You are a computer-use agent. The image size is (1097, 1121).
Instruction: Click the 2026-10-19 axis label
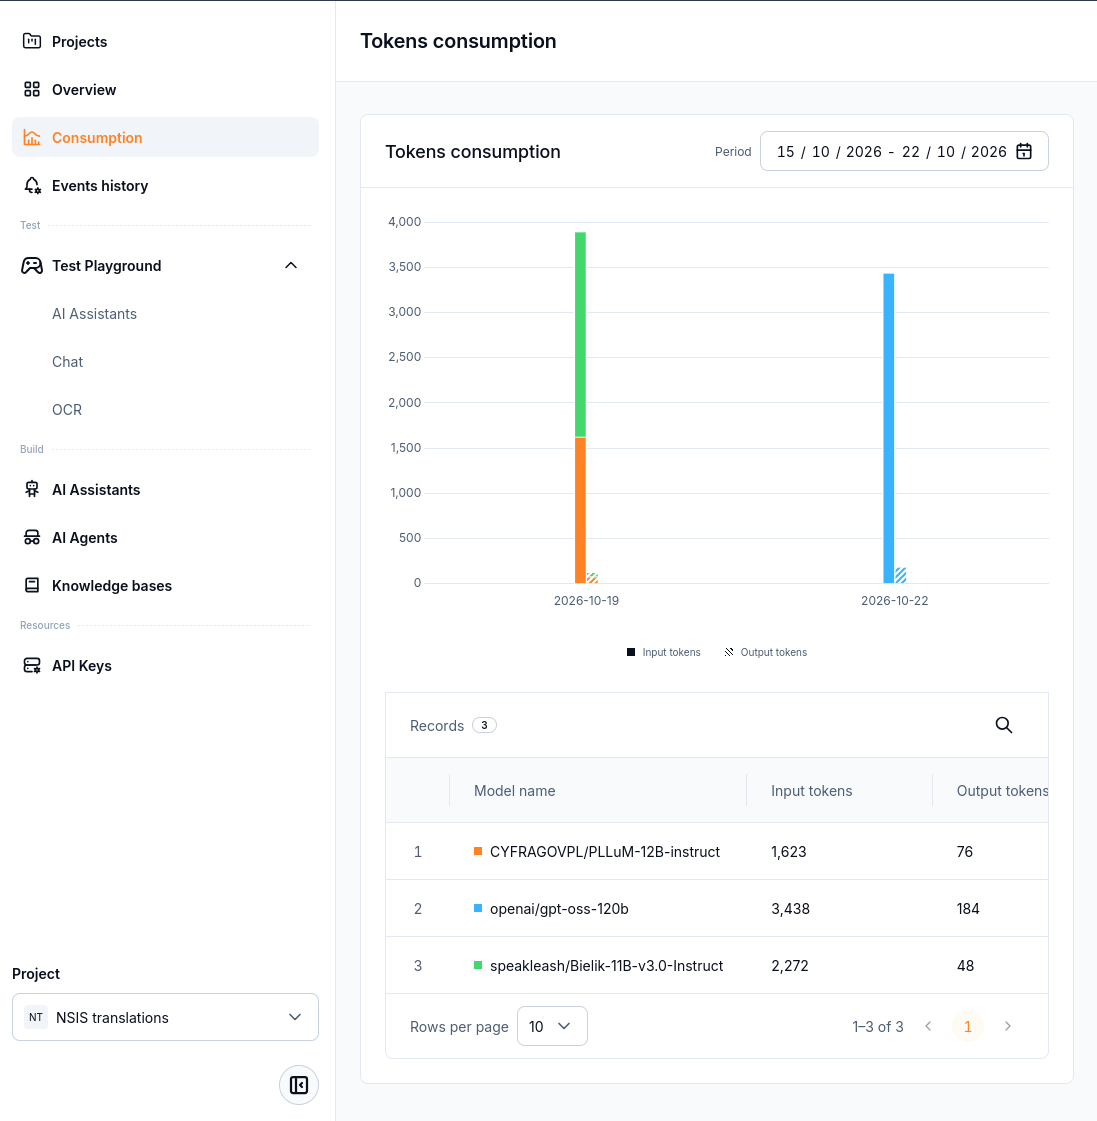tap(586, 601)
